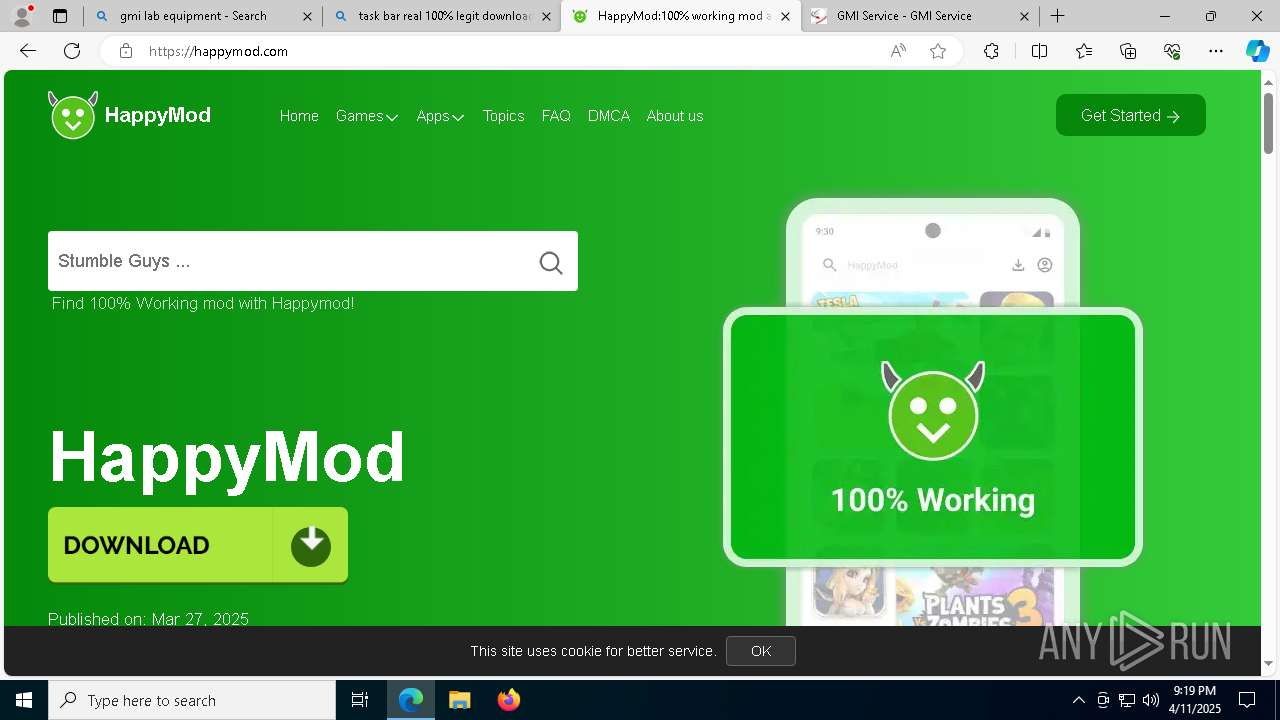1280x720 pixels.
Task: Click the HappyMod logo icon
Action: 73,115
